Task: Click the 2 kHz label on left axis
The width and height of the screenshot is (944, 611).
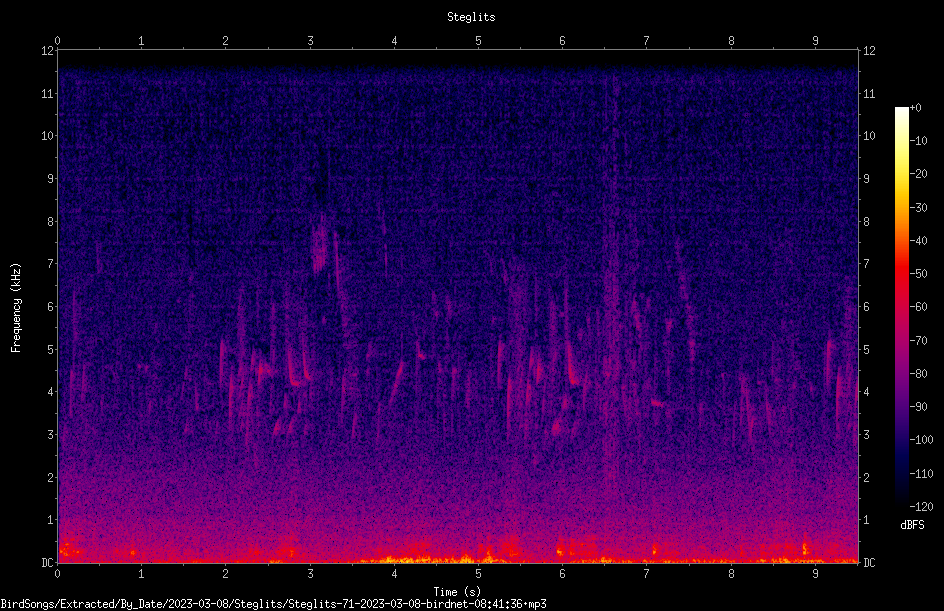Action: tap(50, 477)
